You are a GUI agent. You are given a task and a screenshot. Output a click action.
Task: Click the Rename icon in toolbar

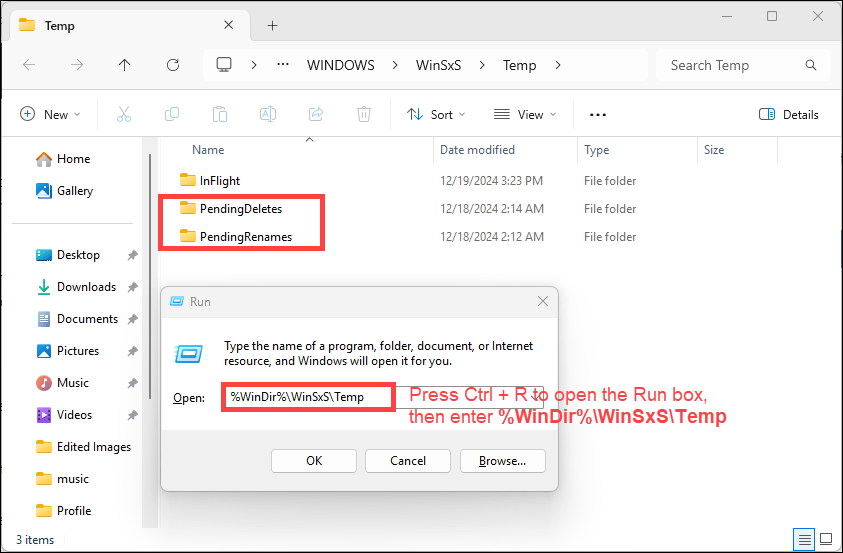point(268,115)
